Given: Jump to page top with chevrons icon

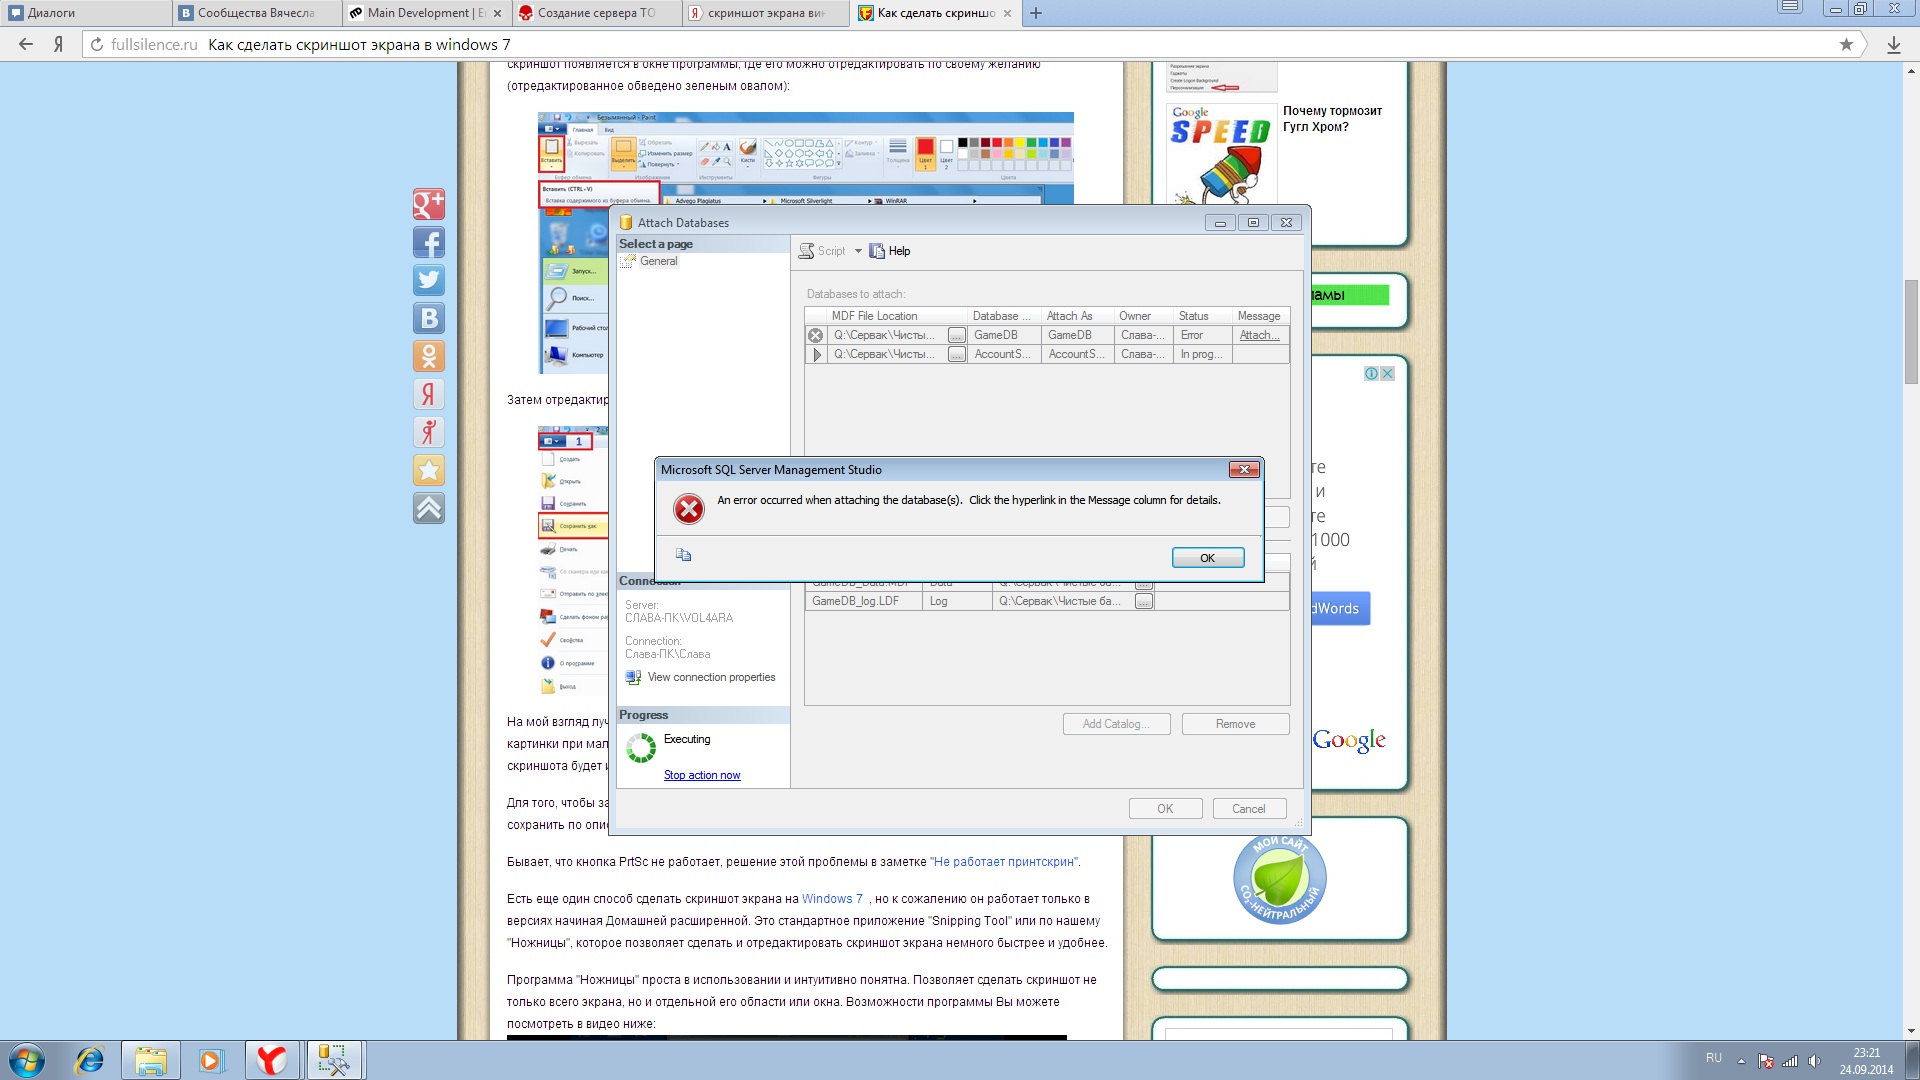Looking at the screenshot, I should tap(429, 508).
